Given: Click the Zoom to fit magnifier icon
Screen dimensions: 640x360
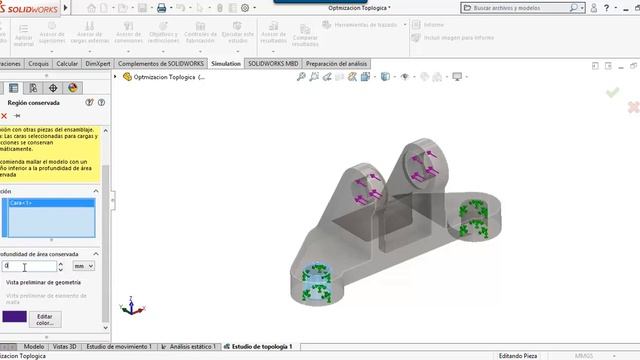Looking at the screenshot, I should coord(301,76).
